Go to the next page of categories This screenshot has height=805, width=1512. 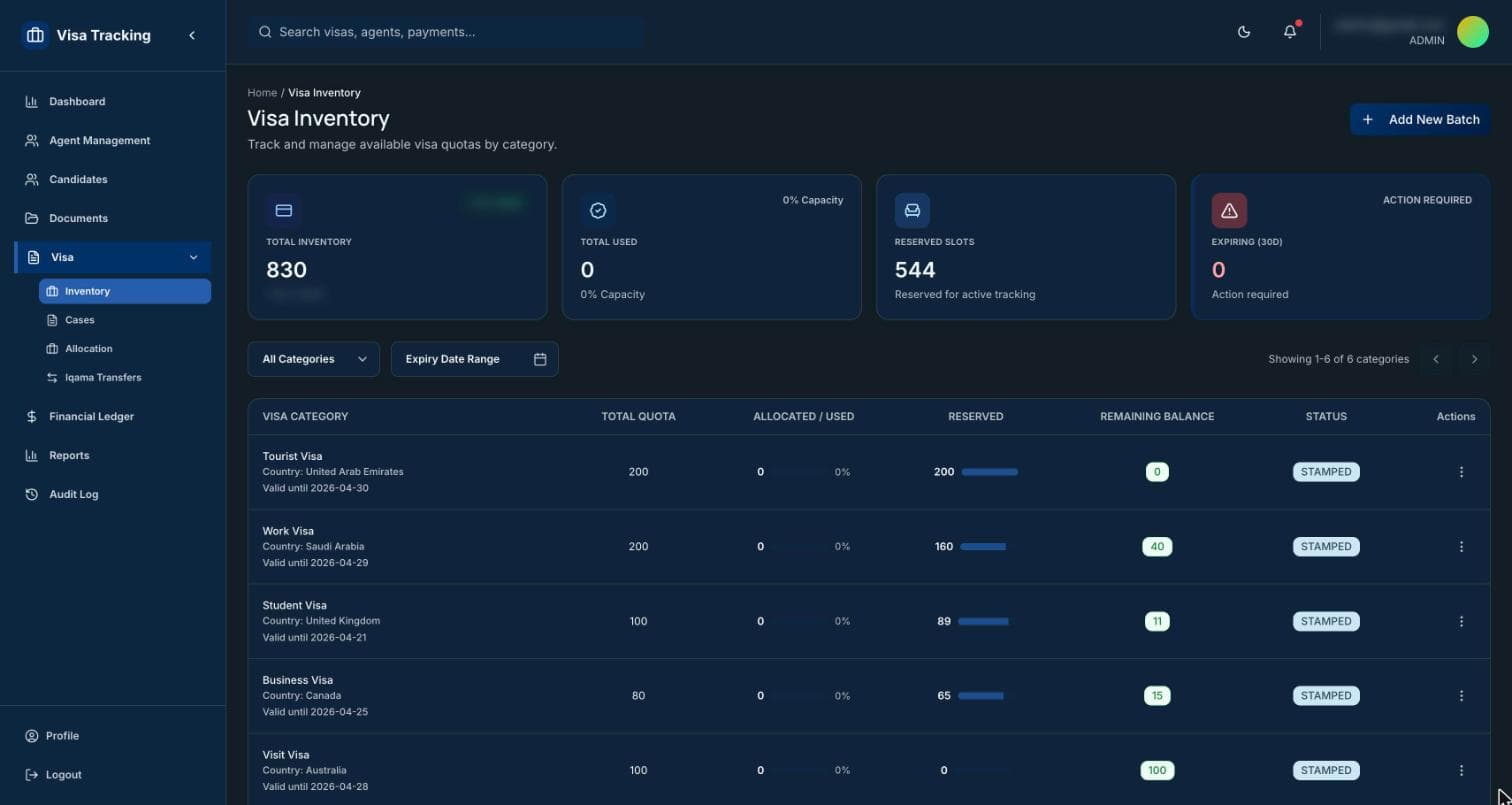tap(1474, 359)
